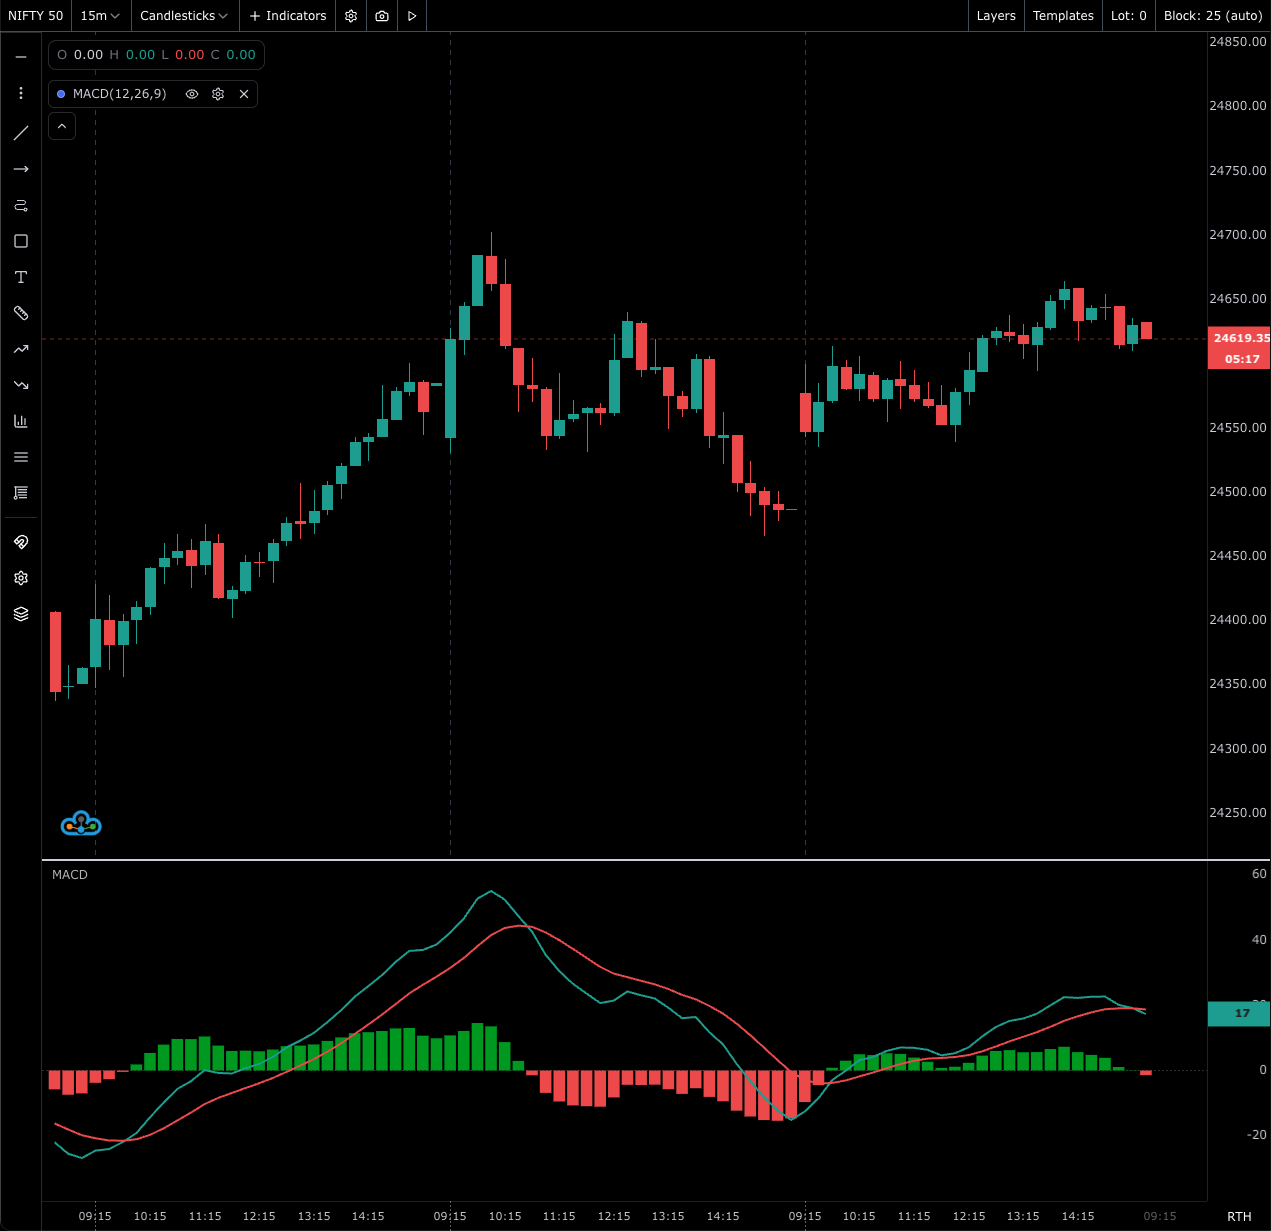
Task: Open the Indicators menu
Action: (288, 16)
